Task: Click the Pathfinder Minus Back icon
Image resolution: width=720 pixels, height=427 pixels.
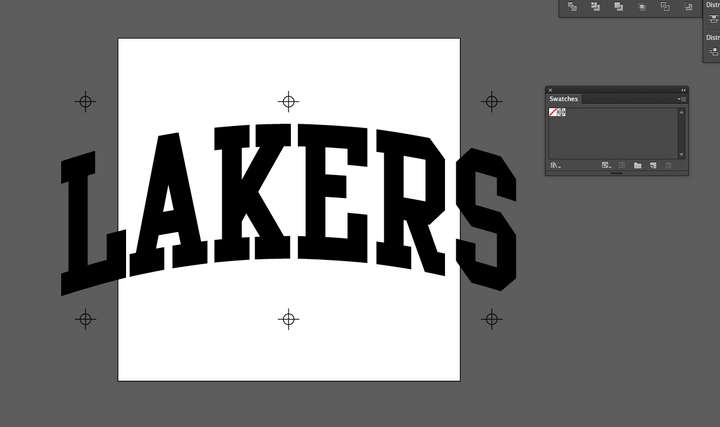Action: coord(688,7)
